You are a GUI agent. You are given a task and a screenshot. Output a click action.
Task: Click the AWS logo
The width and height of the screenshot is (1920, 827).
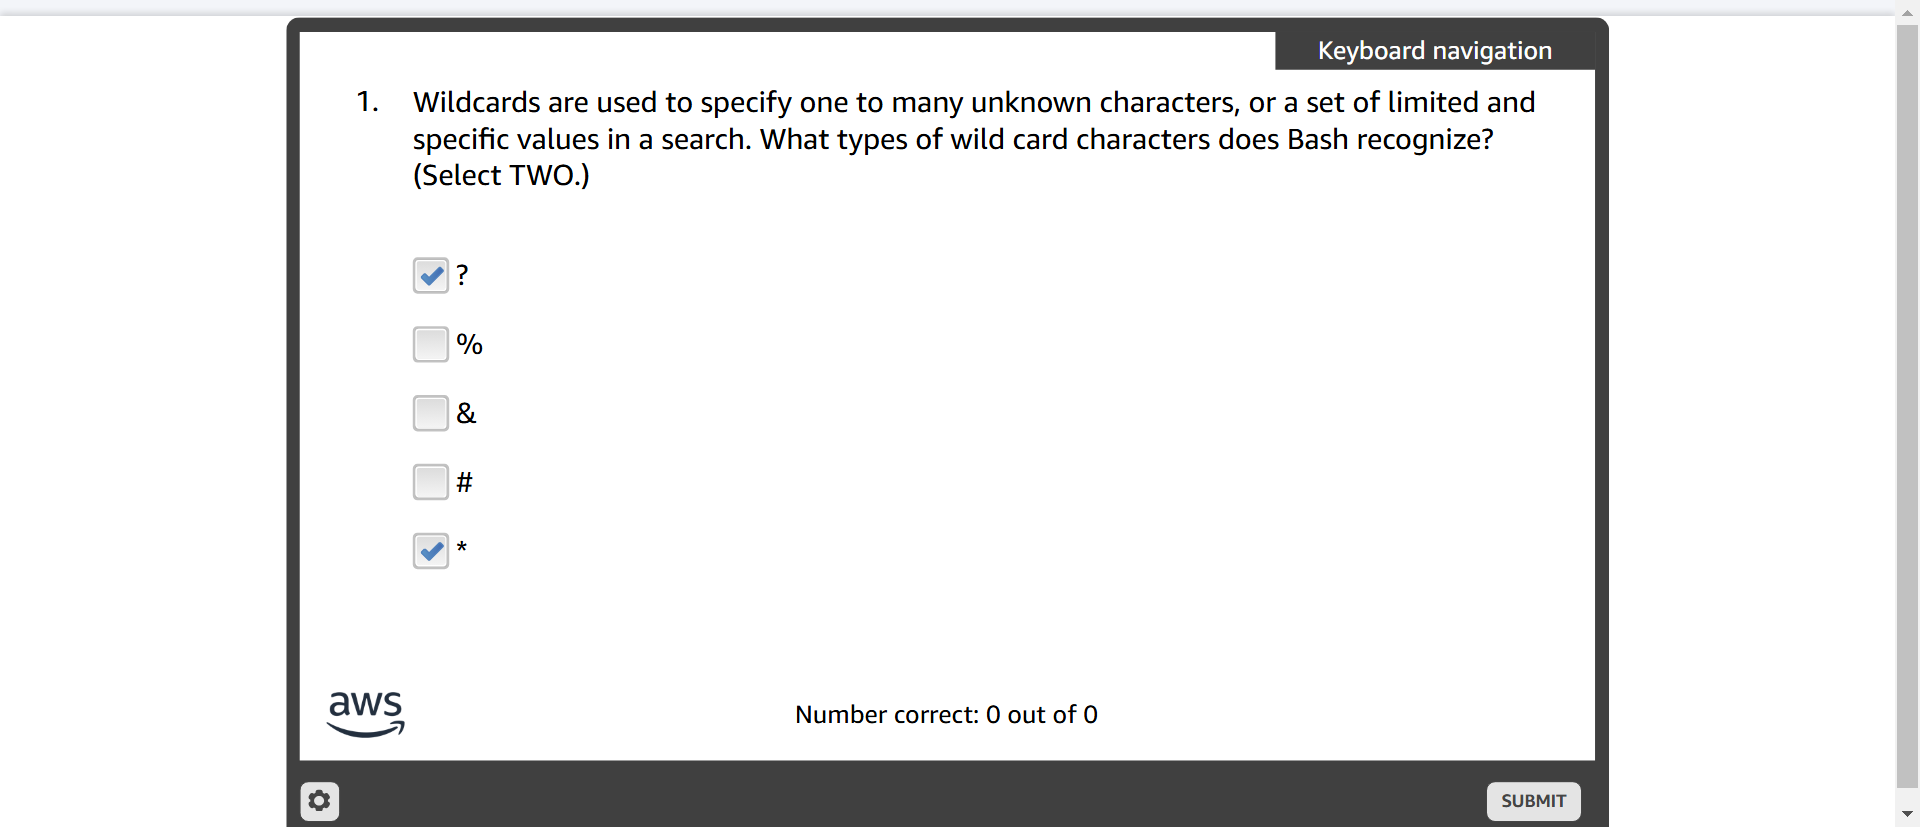(366, 714)
